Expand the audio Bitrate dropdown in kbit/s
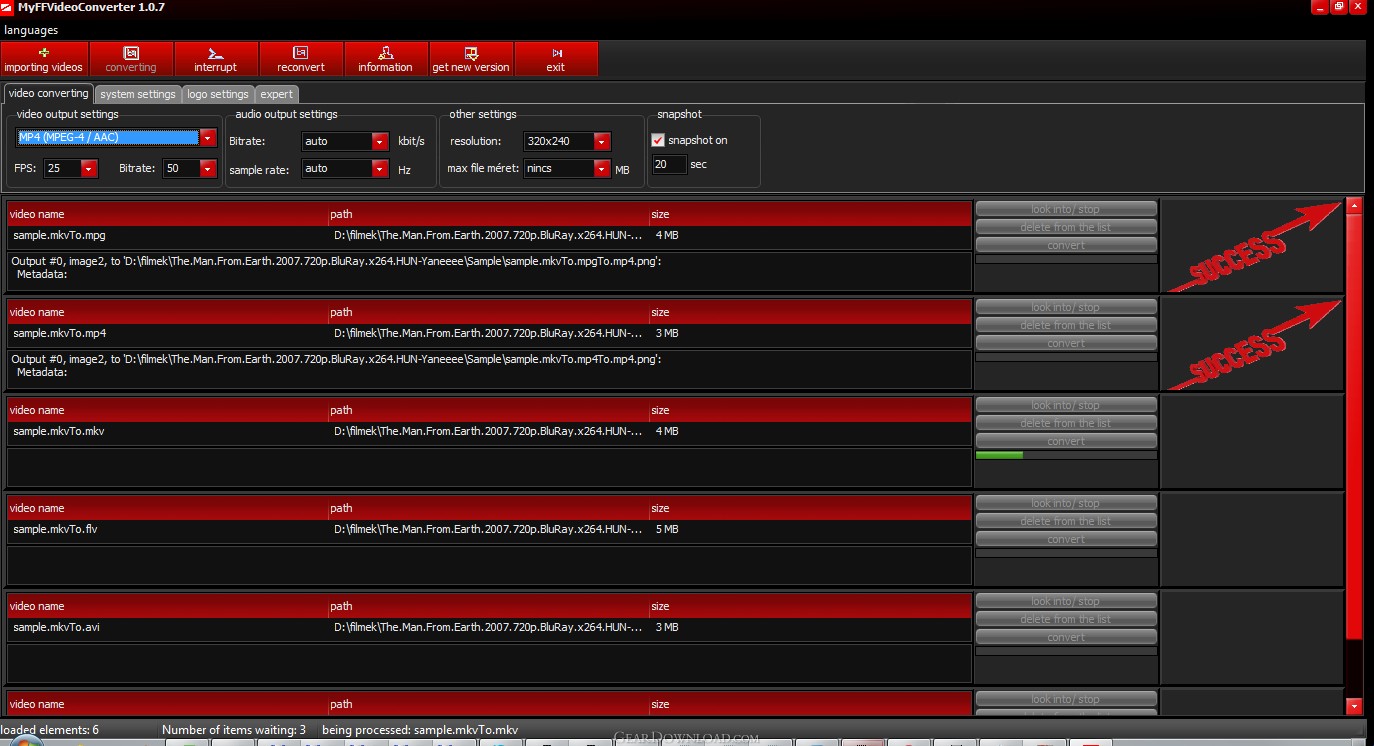 pos(380,142)
